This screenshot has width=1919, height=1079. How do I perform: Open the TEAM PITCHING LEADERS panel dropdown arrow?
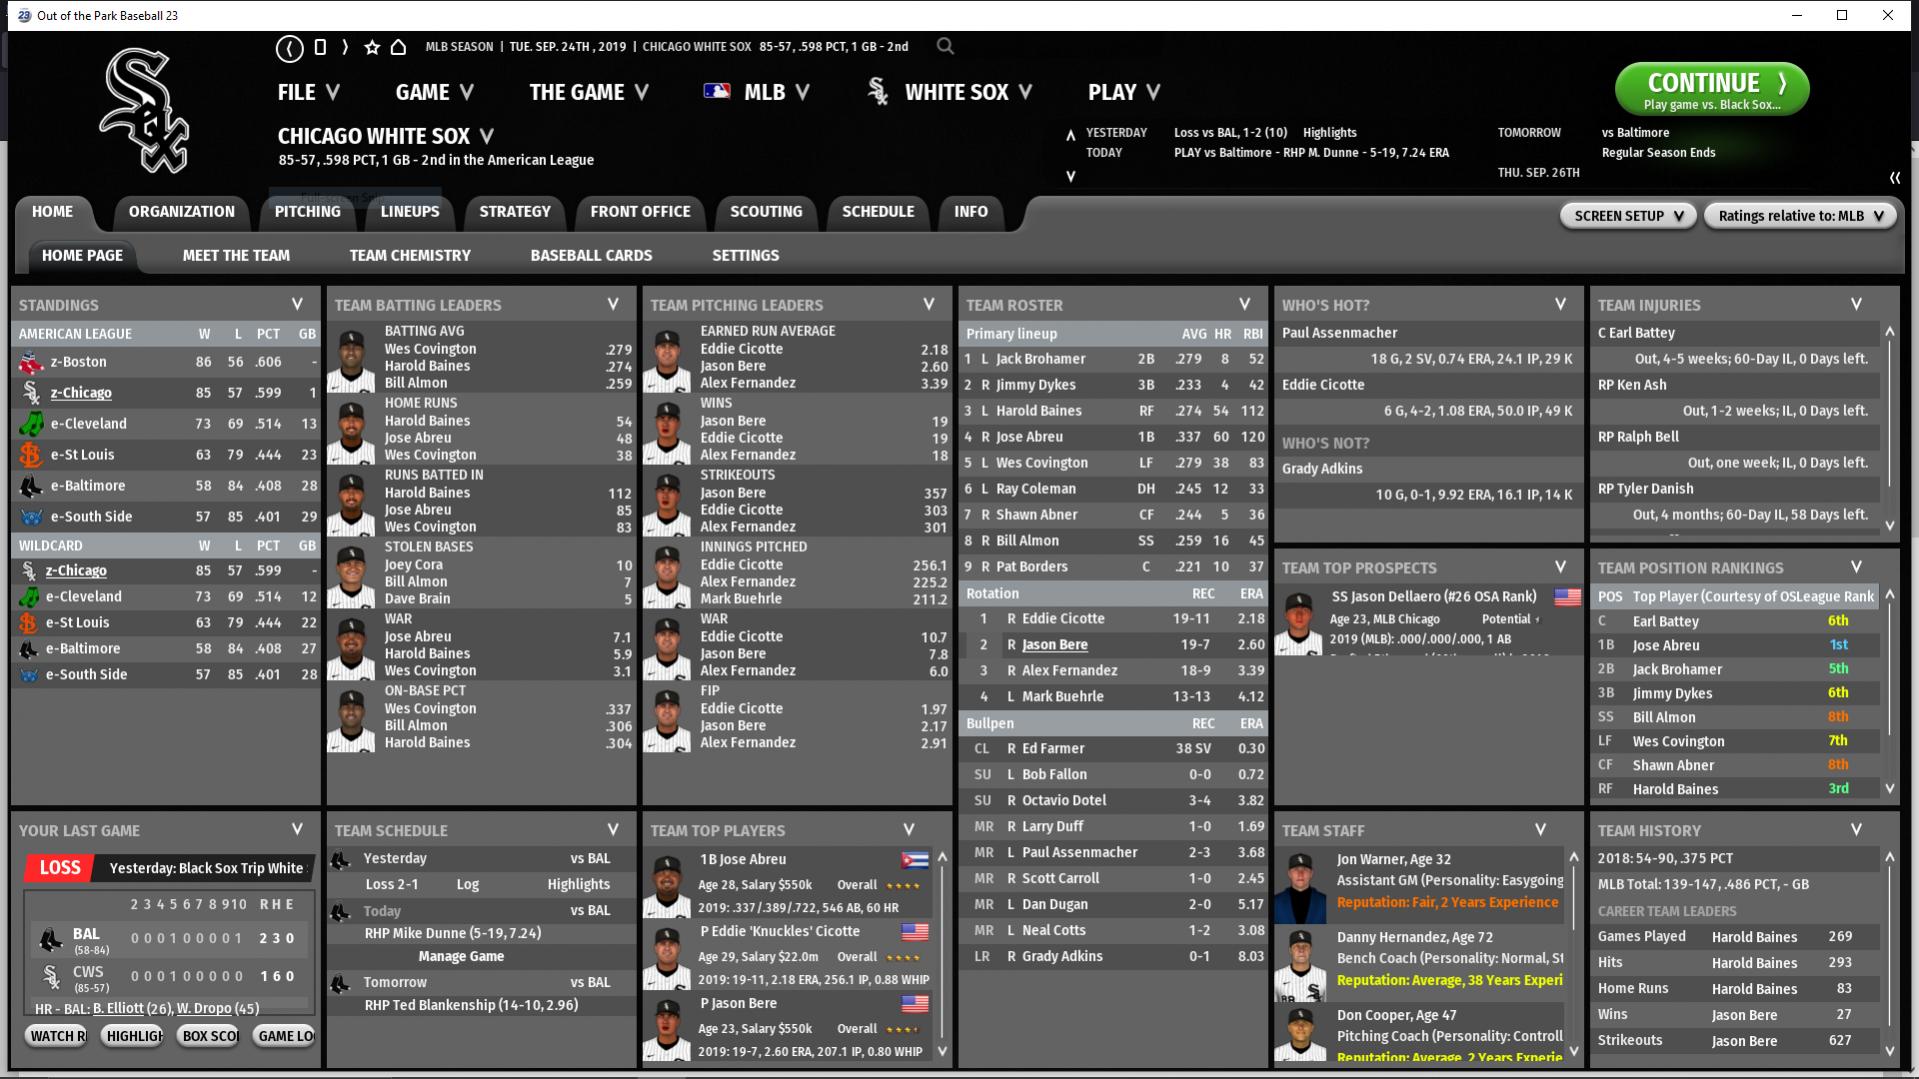[x=929, y=305]
